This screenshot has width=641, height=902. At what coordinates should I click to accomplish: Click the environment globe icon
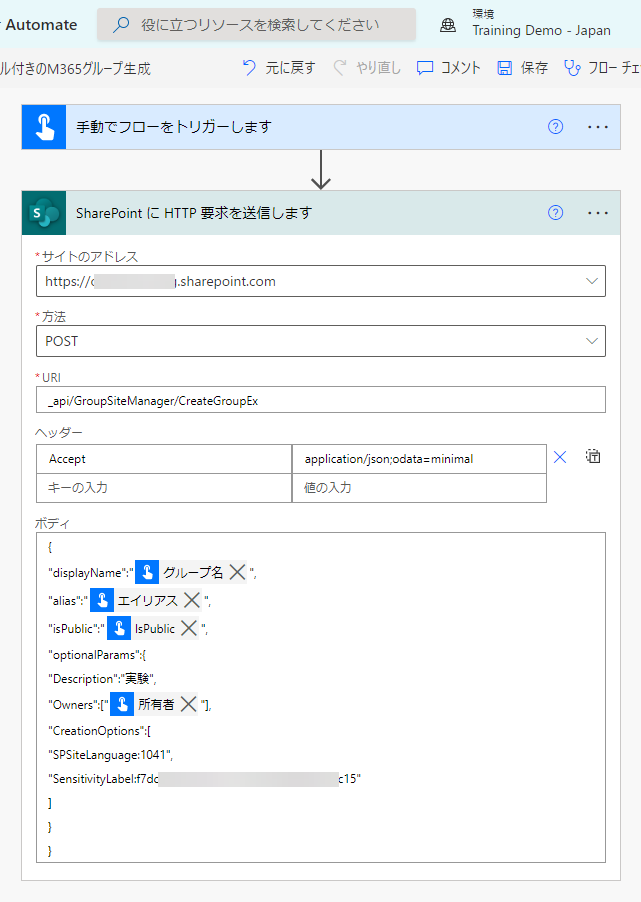448,25
